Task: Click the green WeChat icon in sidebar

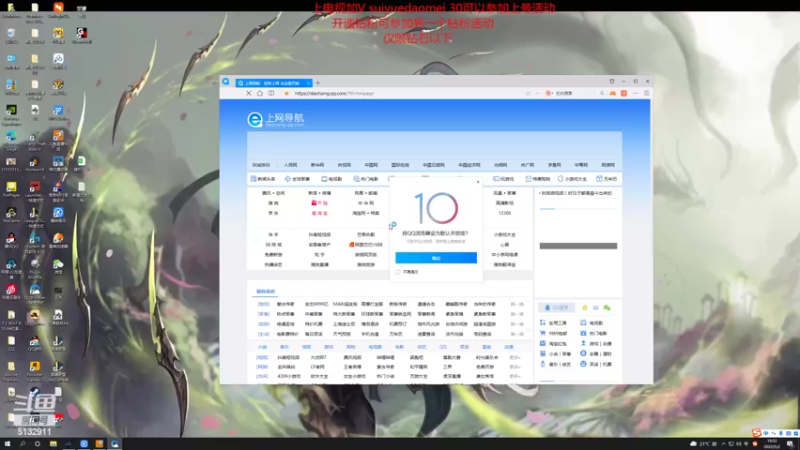Action: pyautogui.click(x=607, y=308)
